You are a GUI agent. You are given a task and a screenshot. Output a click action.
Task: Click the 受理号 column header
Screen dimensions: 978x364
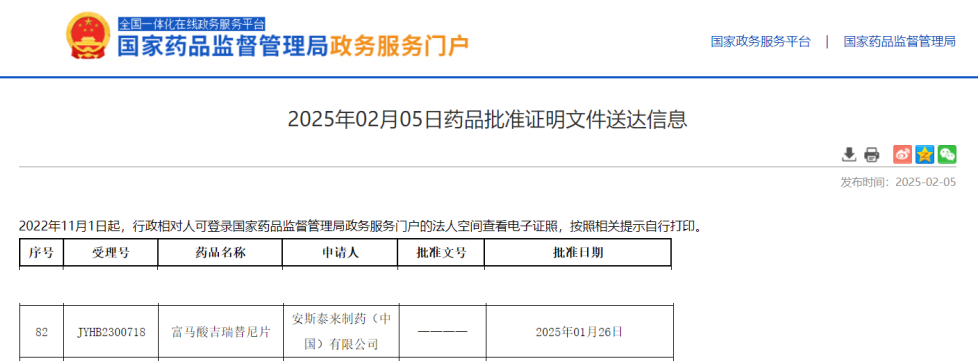pyautogui.click(x=111, y=253)
